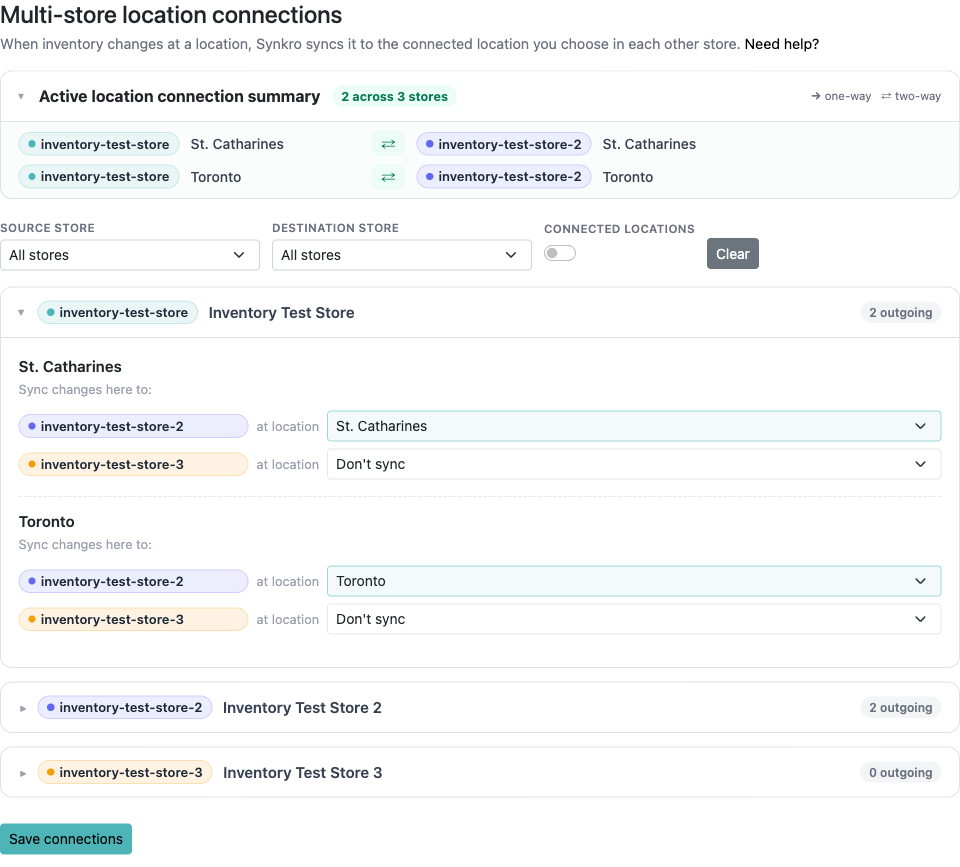Click the 0 outgoing badge of Inventory Test Store 3
This screenshot has height=867, width=960.
coord(901,773)
